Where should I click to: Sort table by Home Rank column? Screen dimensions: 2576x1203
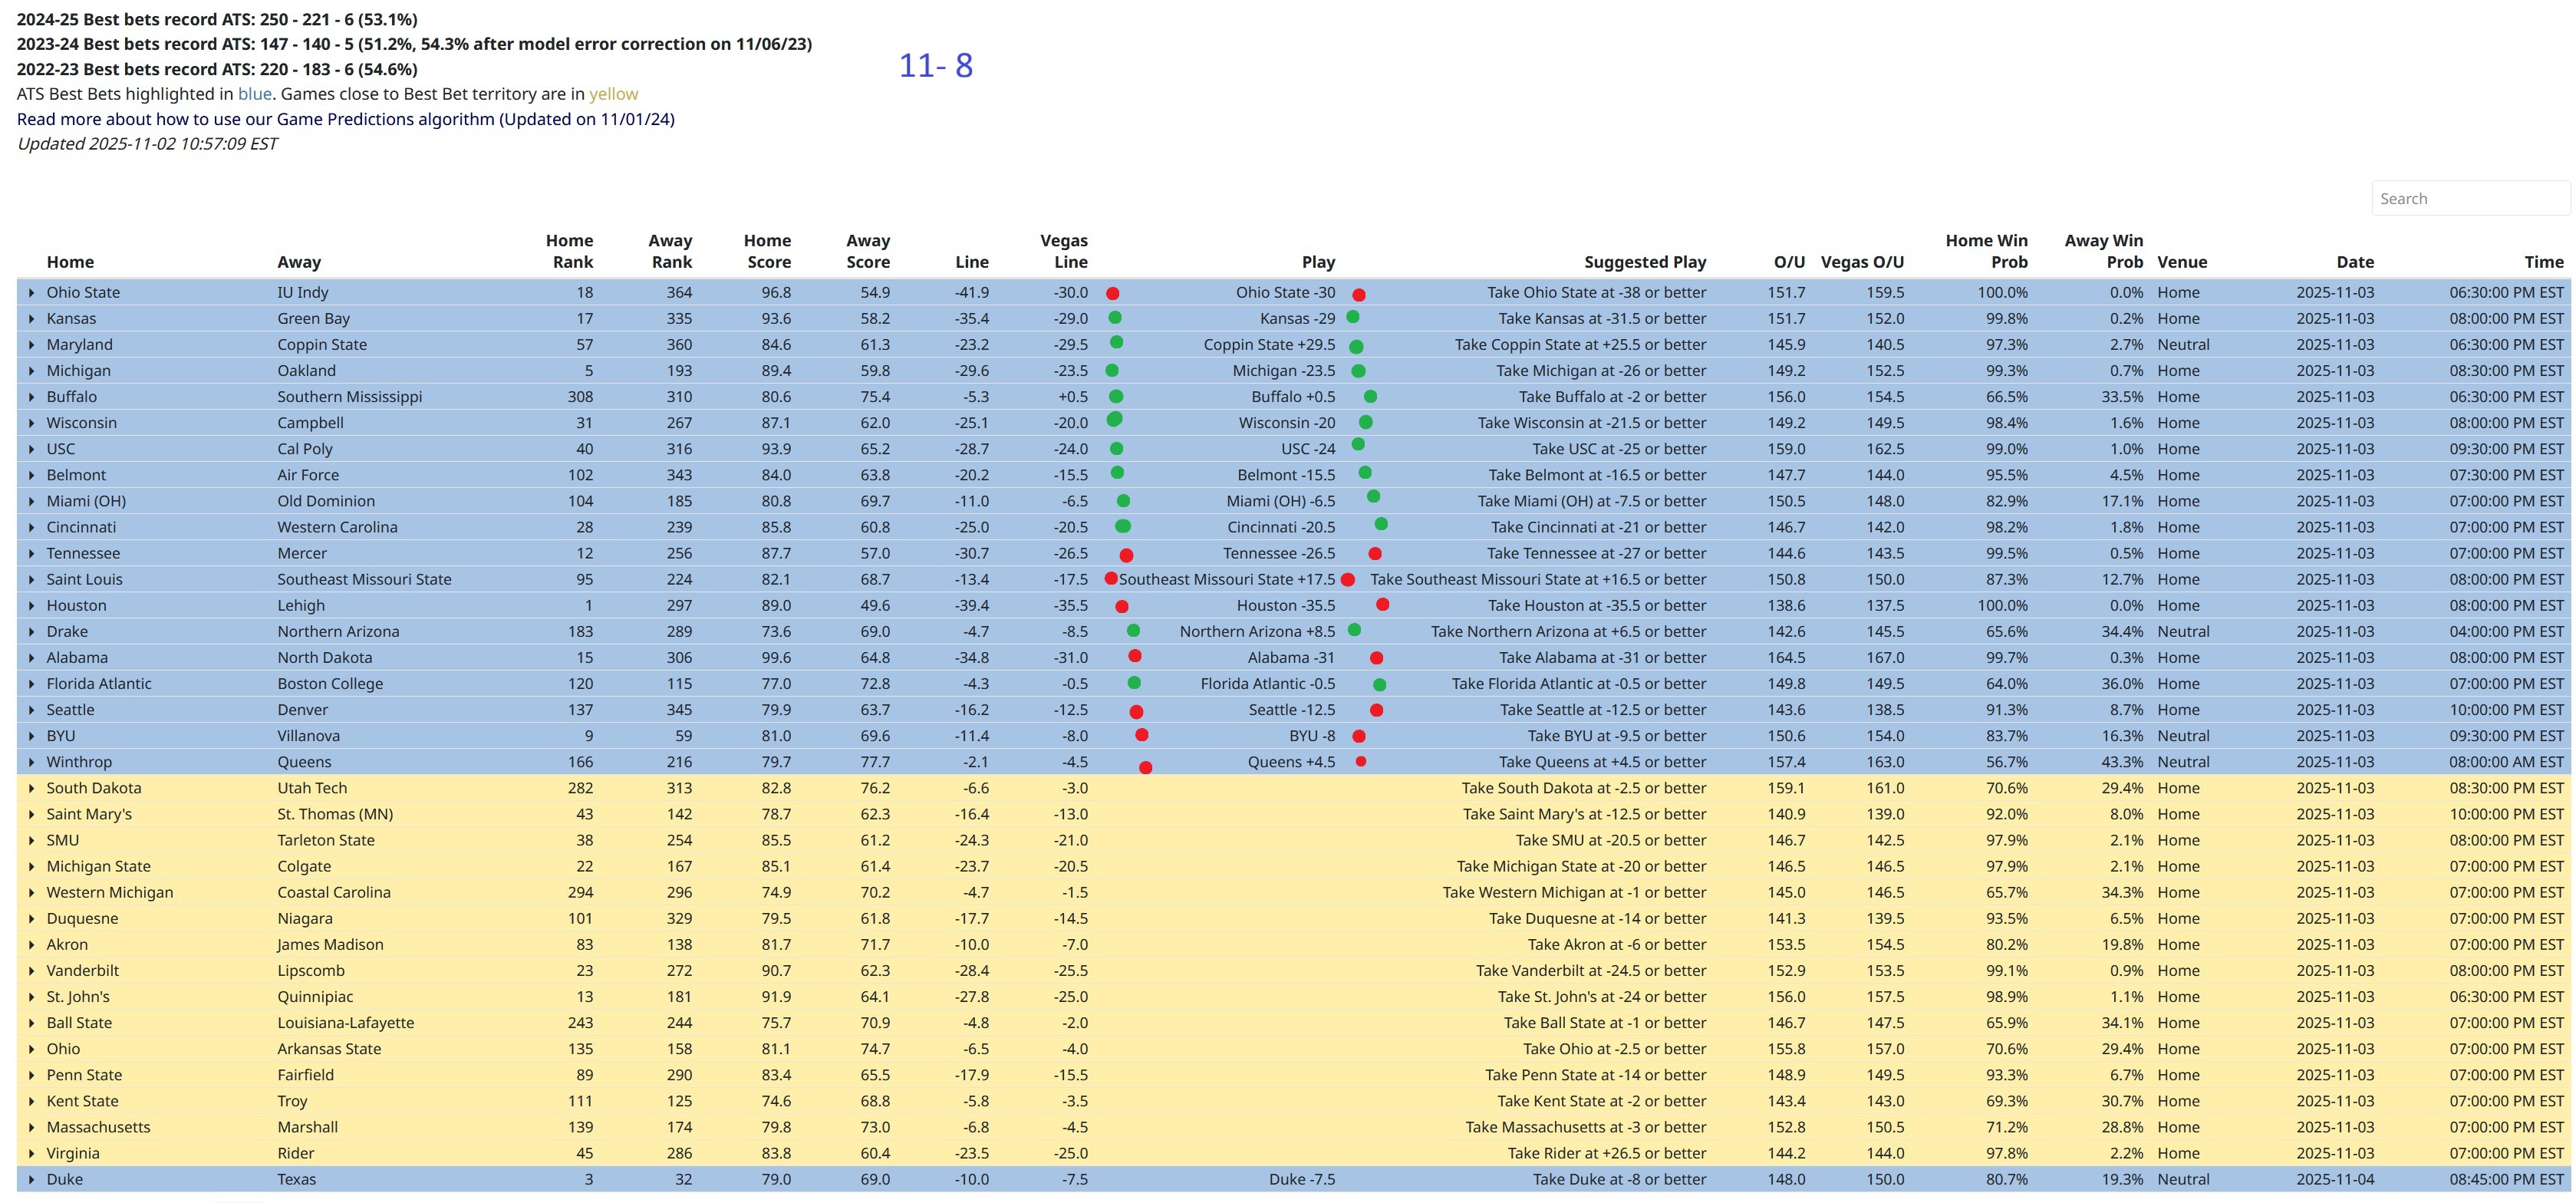569,251
